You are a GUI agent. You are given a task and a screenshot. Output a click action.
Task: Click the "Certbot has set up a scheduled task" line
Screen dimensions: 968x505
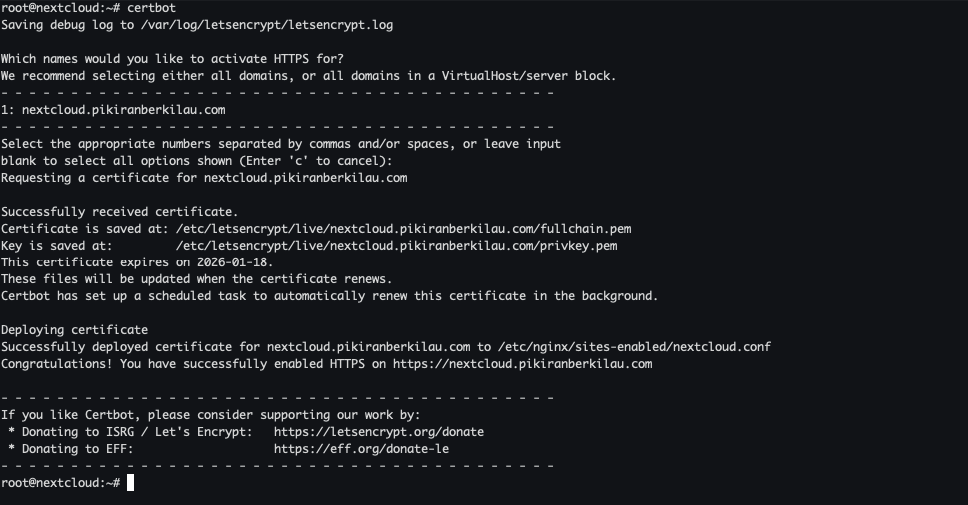(329, 296)
